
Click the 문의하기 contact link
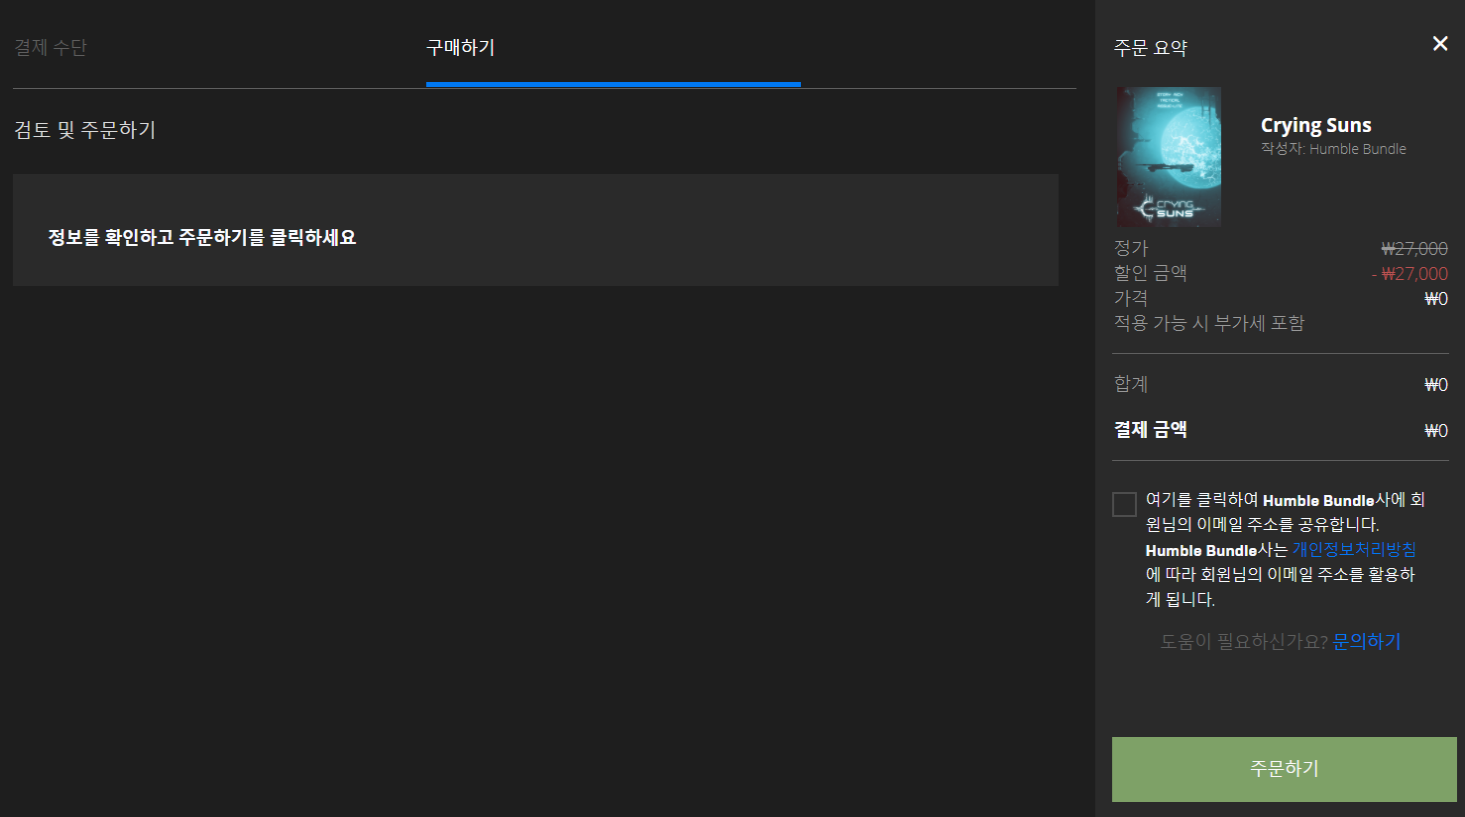point(1367,641)
